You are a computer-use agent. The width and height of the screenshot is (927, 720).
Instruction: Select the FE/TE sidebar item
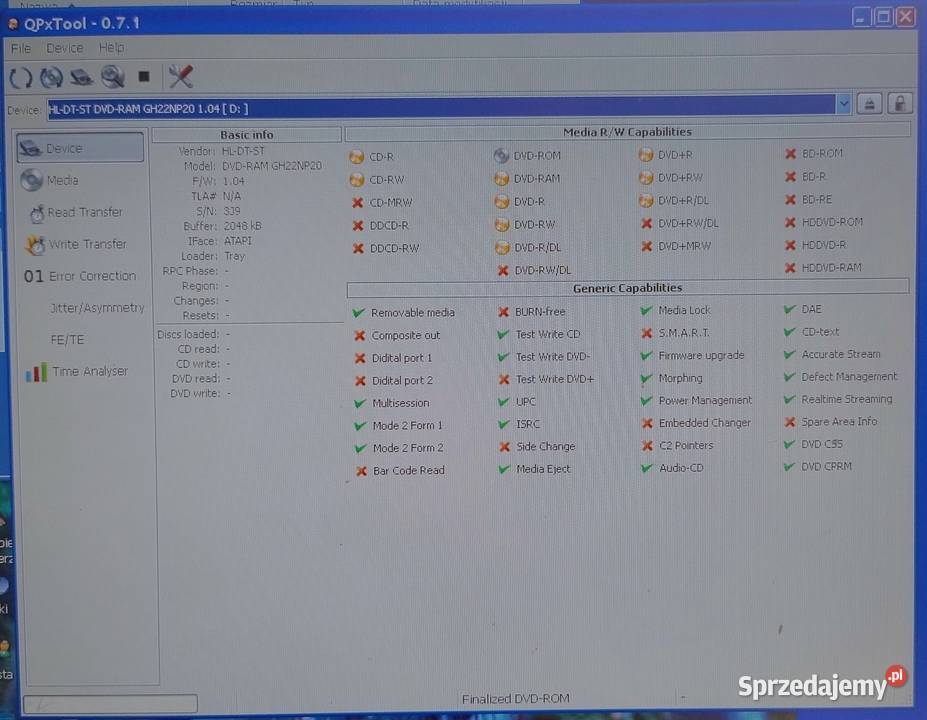pos(67,340)
